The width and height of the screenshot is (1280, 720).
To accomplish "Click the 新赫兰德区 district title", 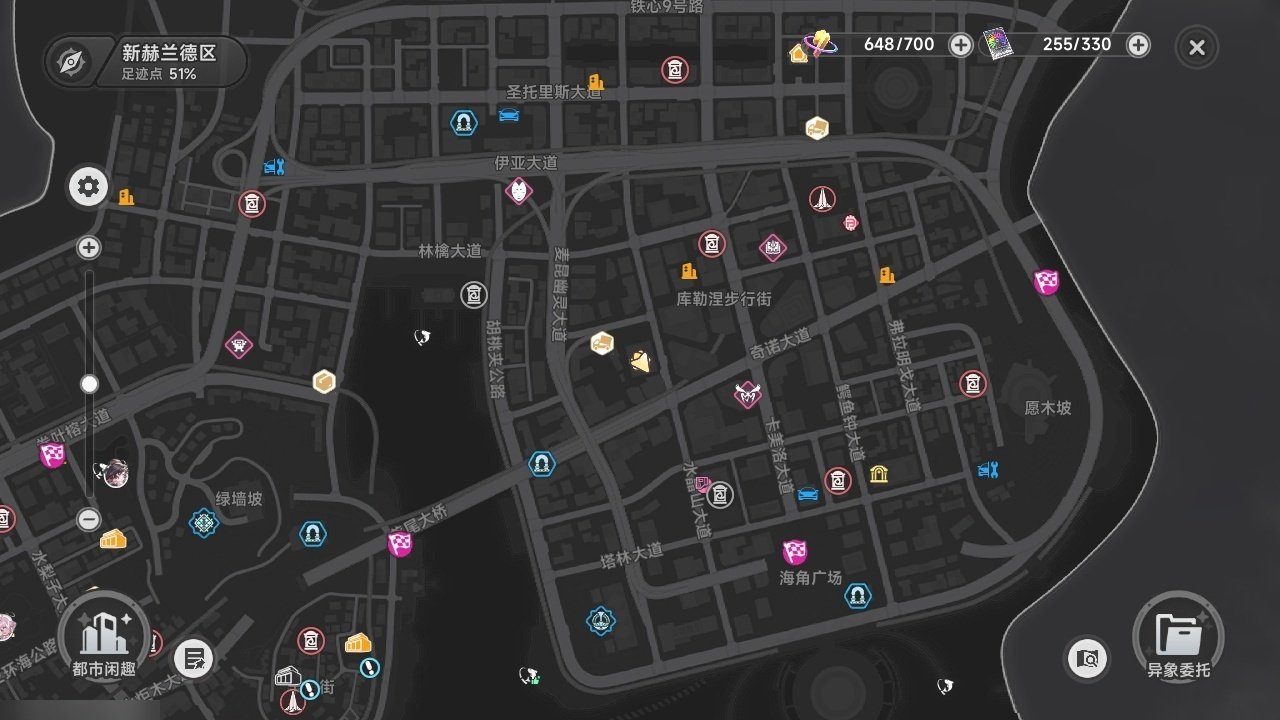I will 169,53.
